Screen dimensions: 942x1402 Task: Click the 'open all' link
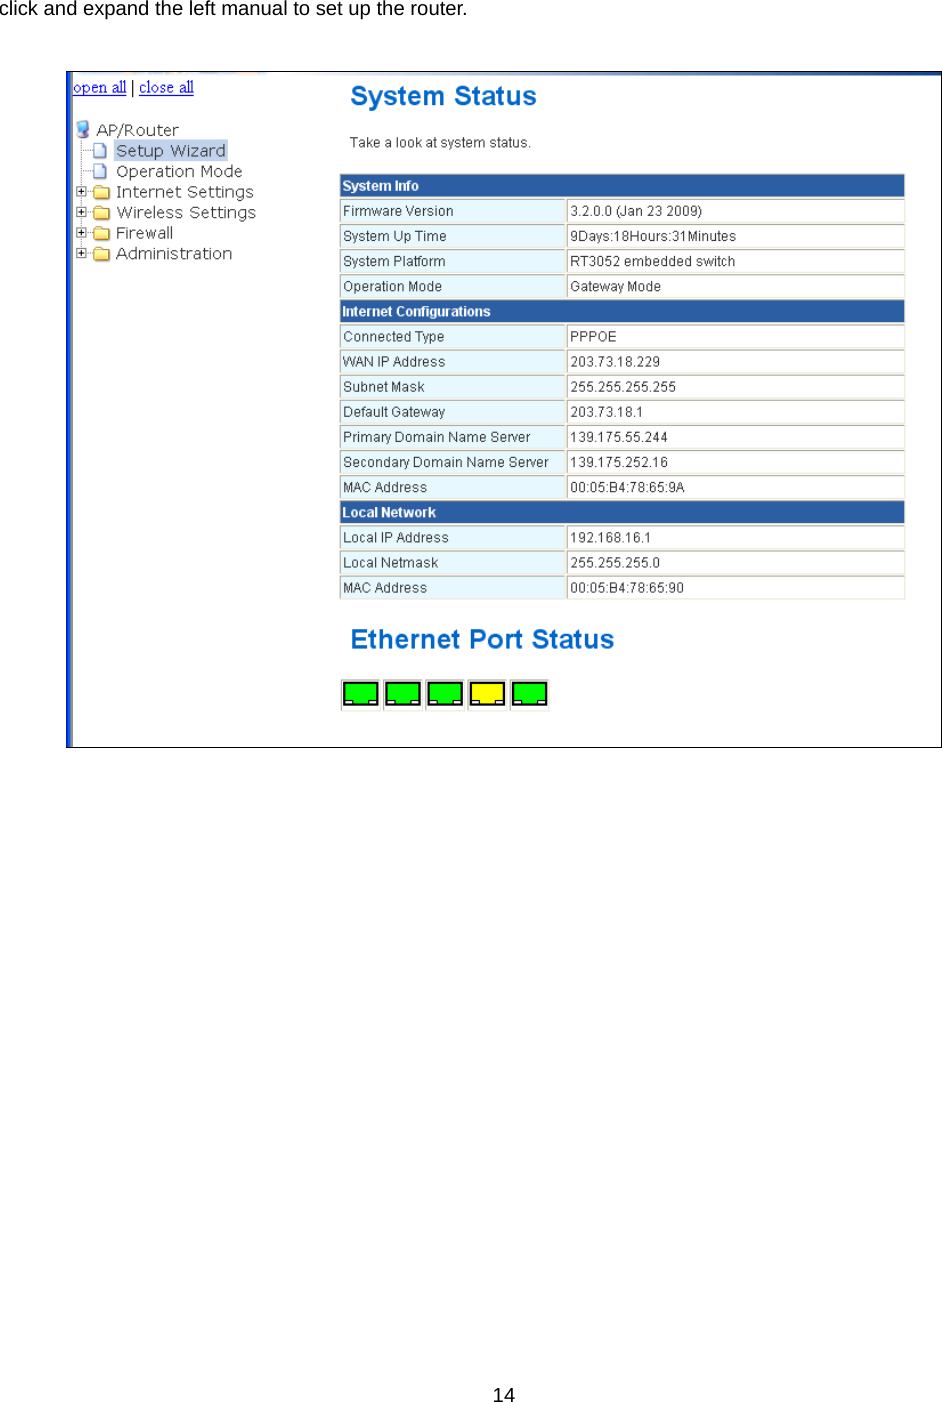coord(100,87)
